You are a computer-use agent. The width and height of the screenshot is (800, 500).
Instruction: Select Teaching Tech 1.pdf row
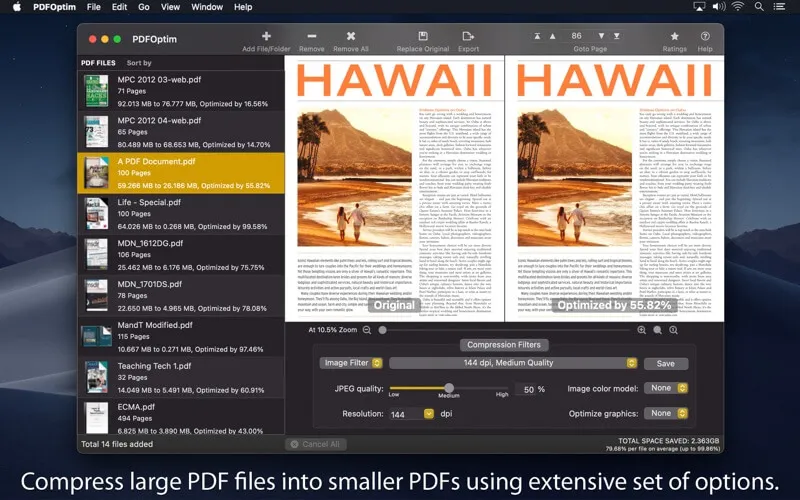(x=181, y=378)
